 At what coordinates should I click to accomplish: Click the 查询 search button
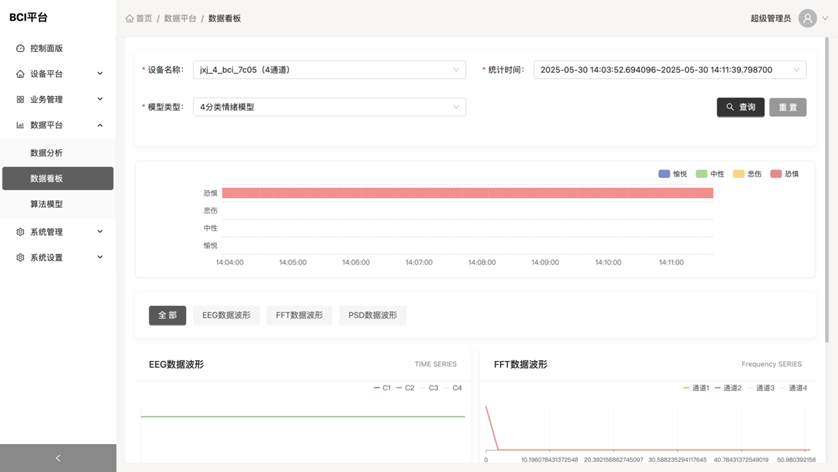[x=740, y=107]
